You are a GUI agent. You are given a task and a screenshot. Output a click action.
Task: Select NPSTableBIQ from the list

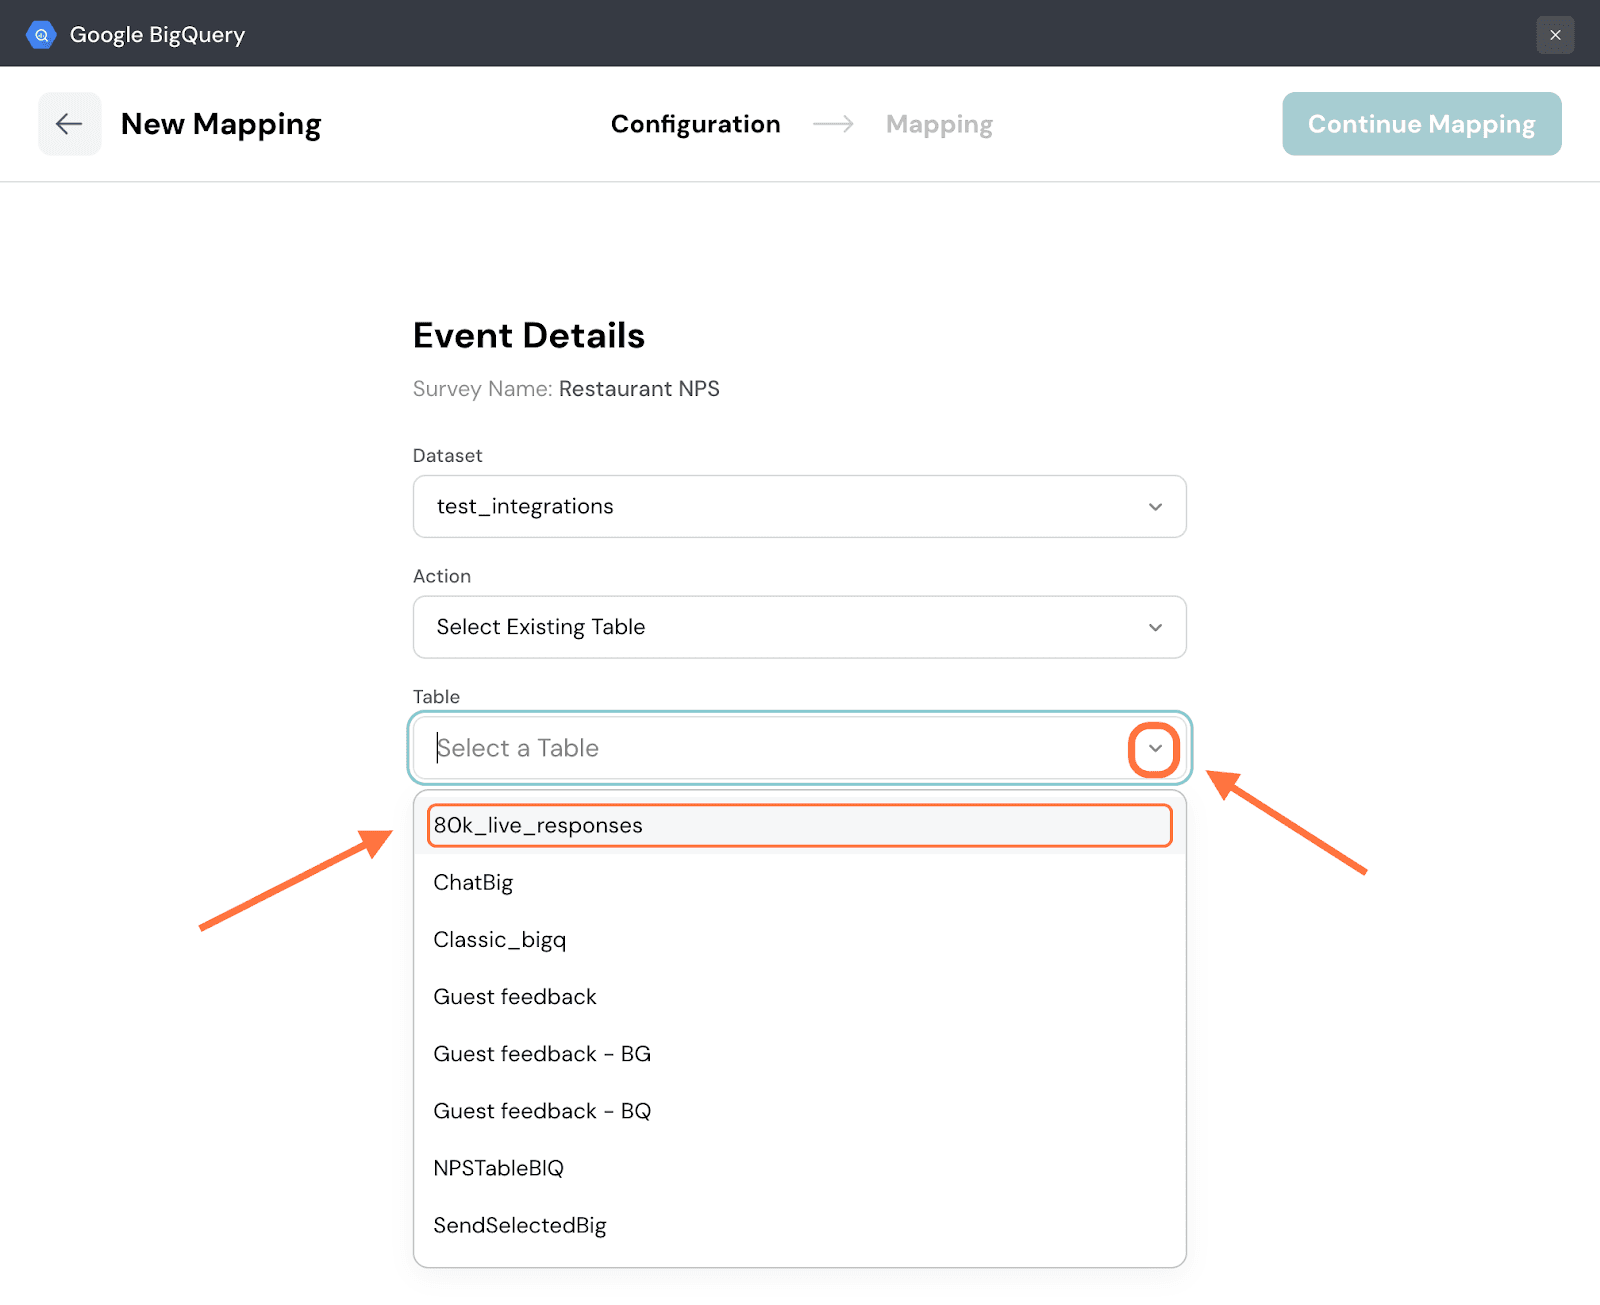point(498,1167)
